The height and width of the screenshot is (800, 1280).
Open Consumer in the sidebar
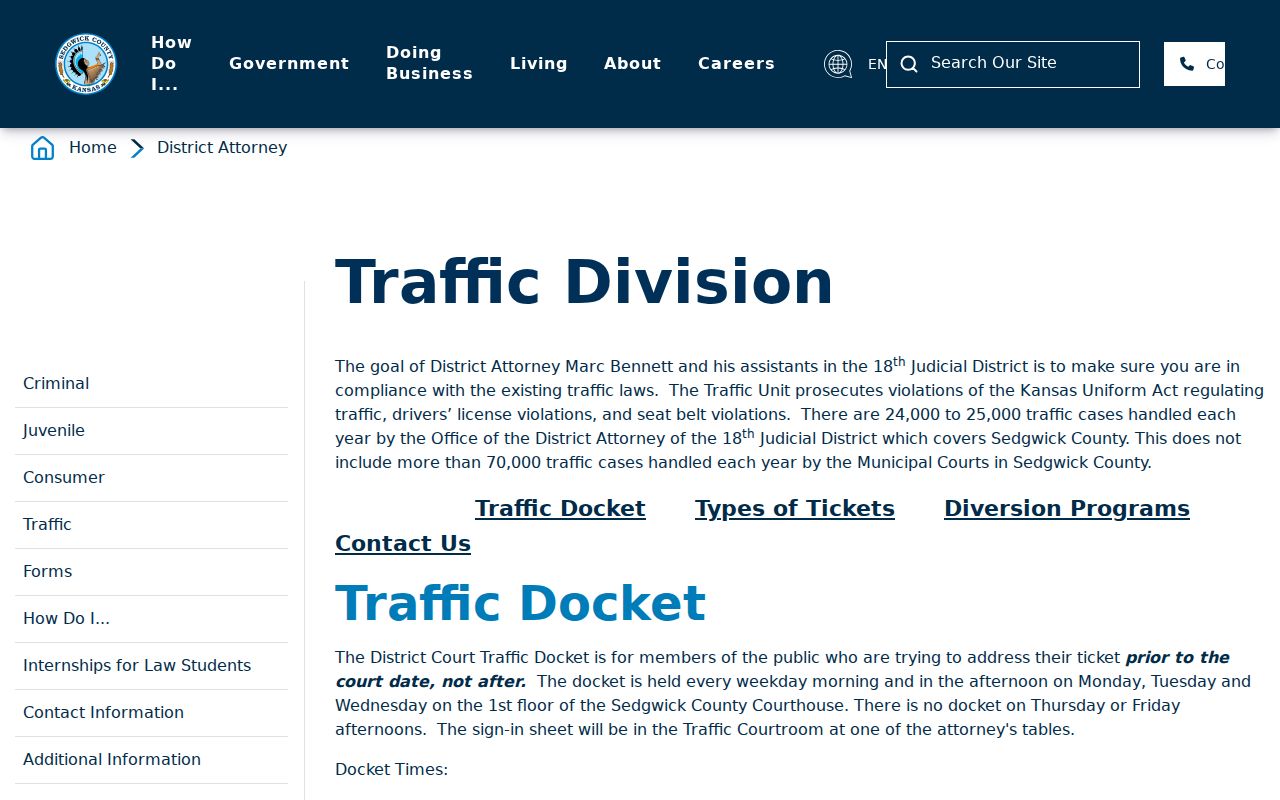[151, 478]
